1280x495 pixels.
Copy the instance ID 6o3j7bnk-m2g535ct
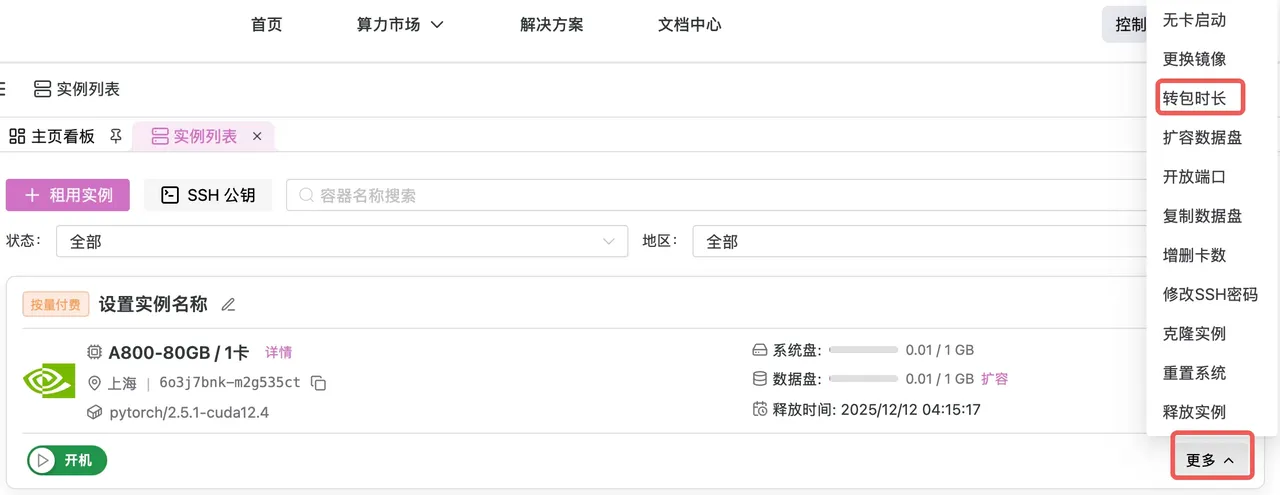tap(319, 383)
